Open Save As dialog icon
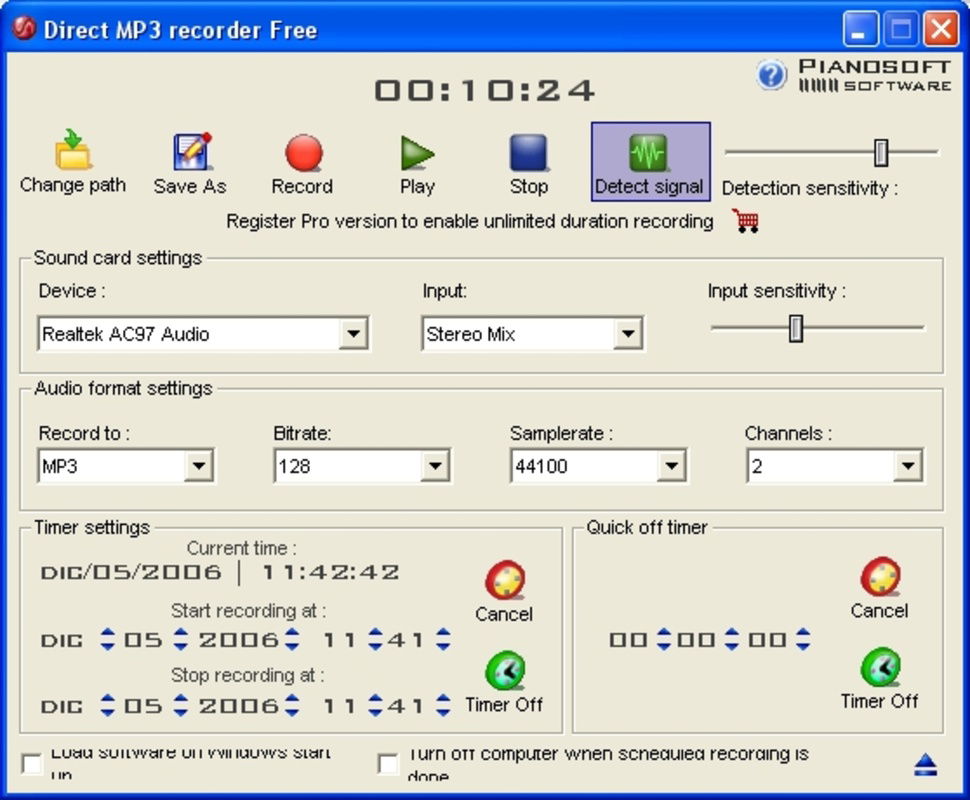 pos(192,151)
